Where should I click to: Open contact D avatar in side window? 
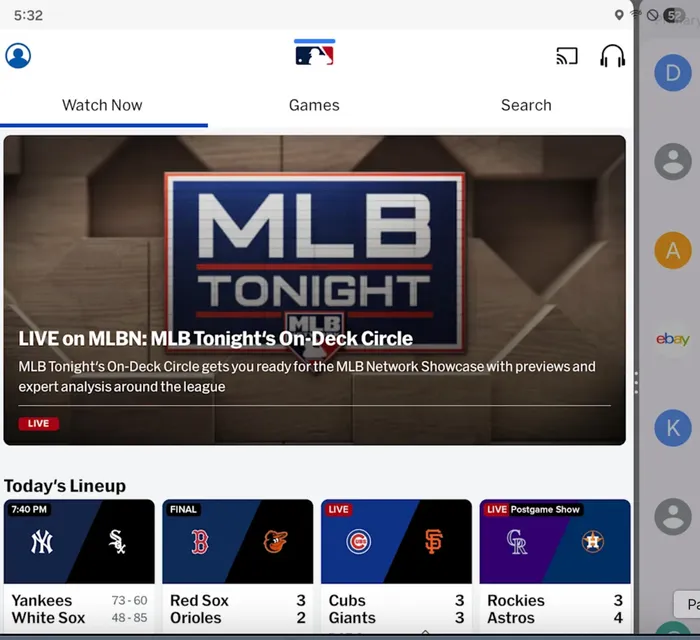click(673, 73)
